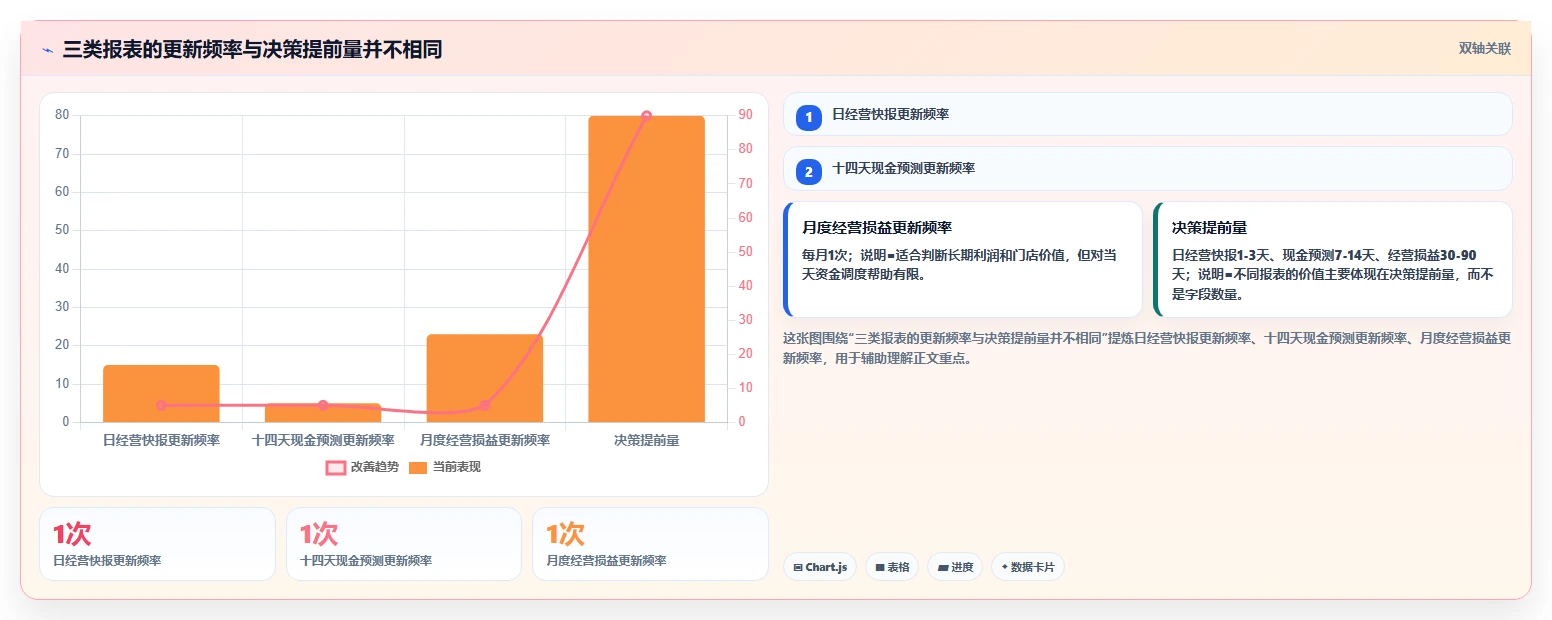Viewport: 1552px width, 620px height.
Task: Click the 决策提前量 orange bar
Action: [646, 269]
